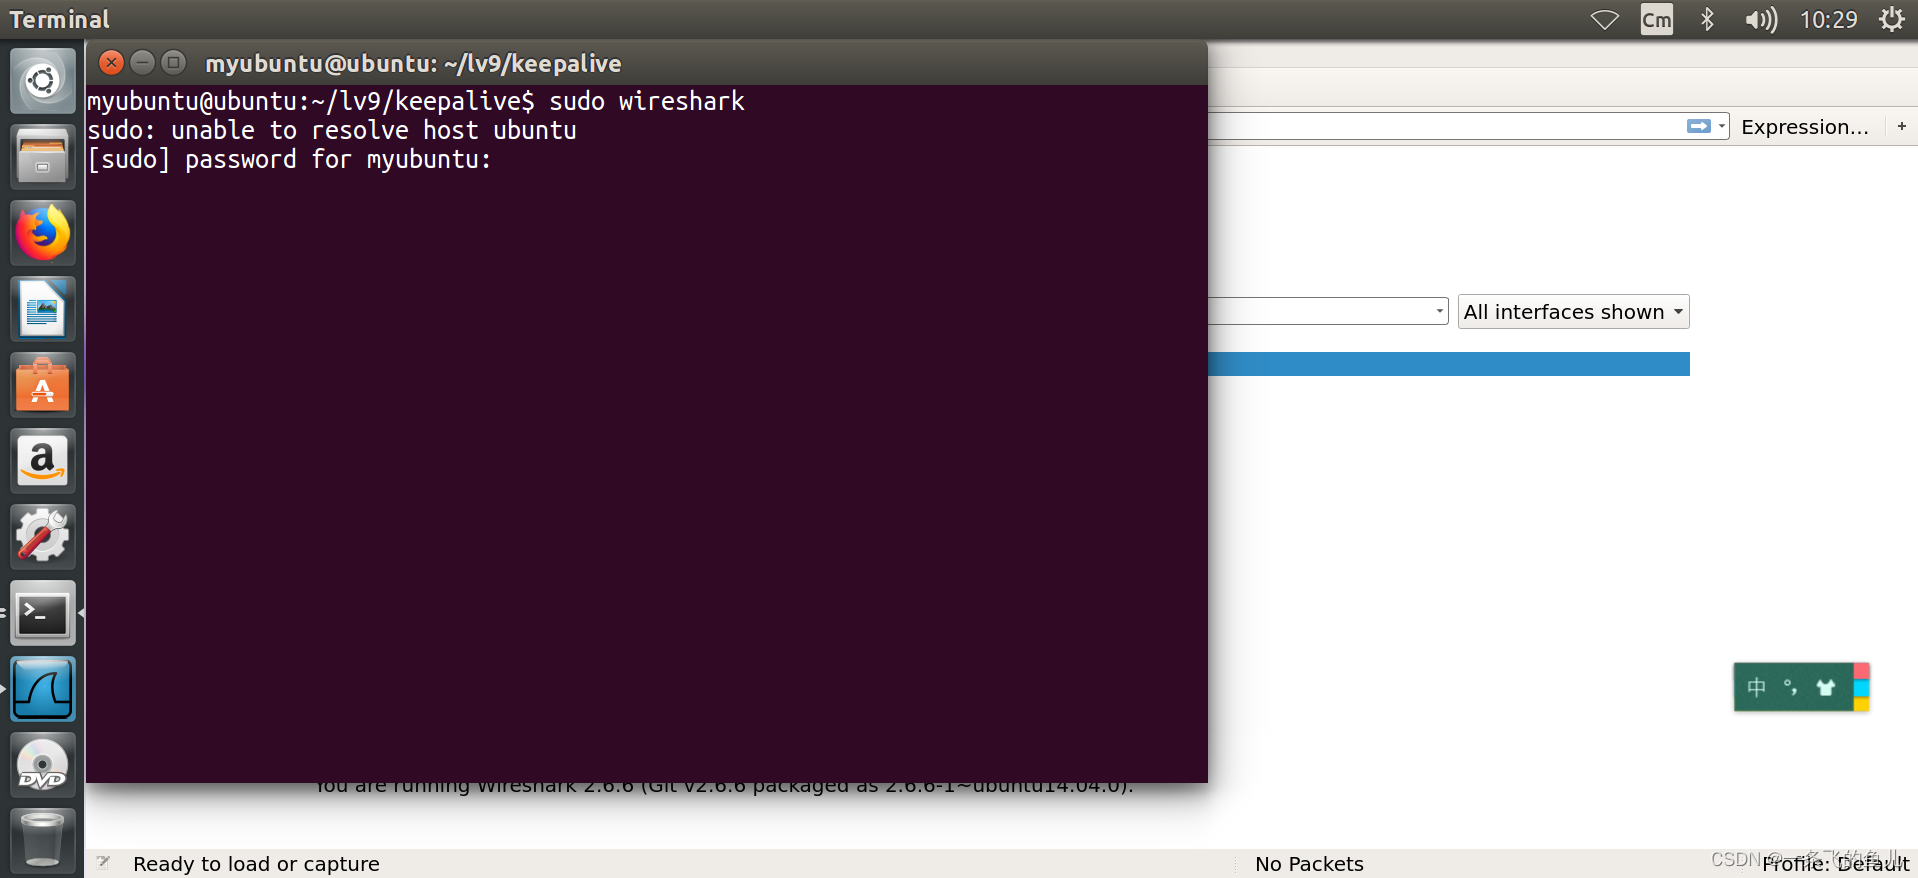The height and width of the screenshot is (878, 1918).
Task: Open the Files manager dock icon
Action: (42, 157)
